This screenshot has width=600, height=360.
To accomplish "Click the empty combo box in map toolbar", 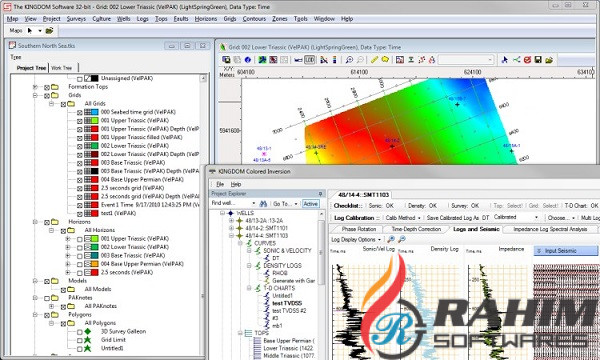I will [466, 60].
